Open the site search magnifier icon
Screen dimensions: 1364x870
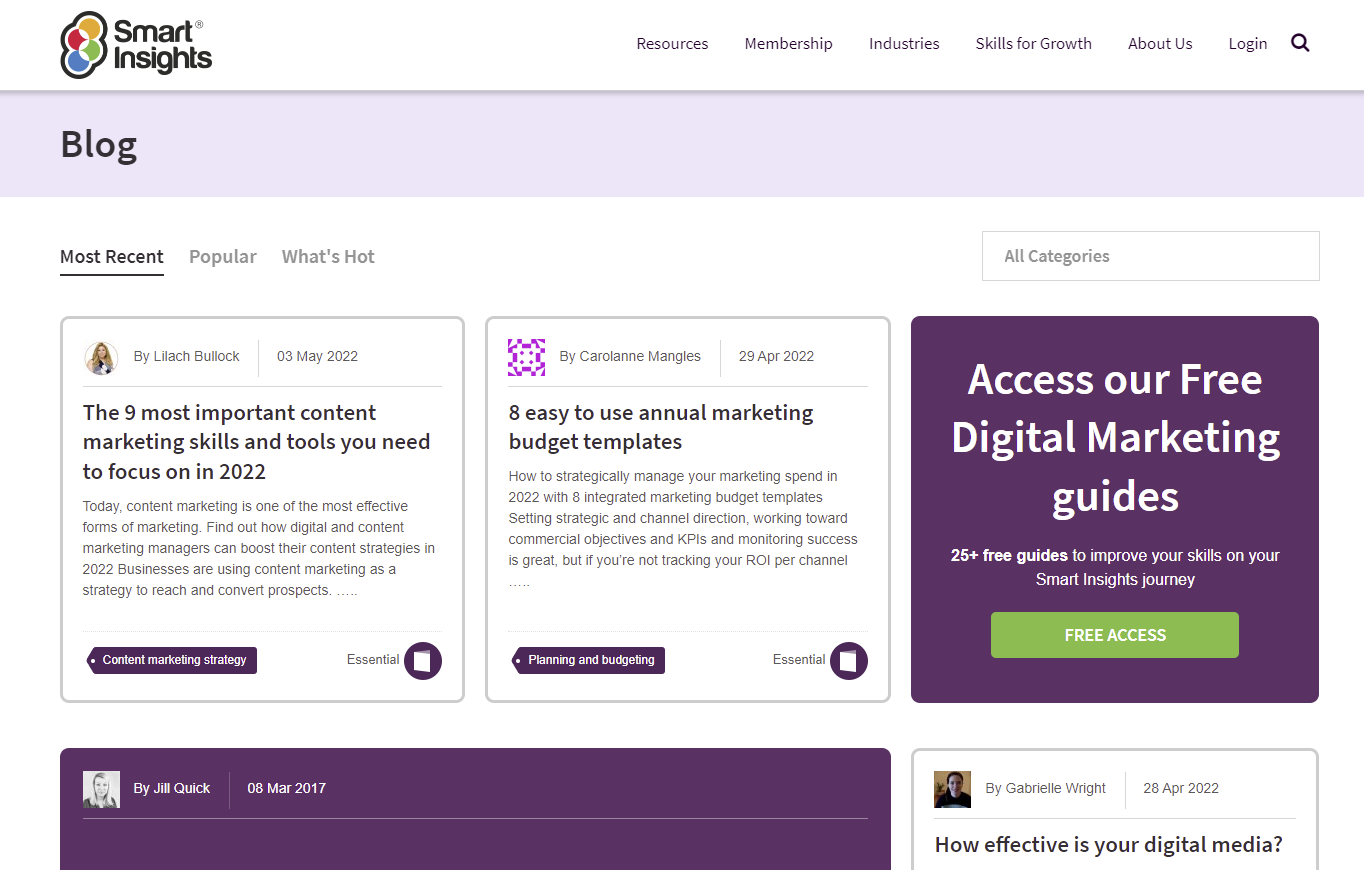coord(1300,43)
